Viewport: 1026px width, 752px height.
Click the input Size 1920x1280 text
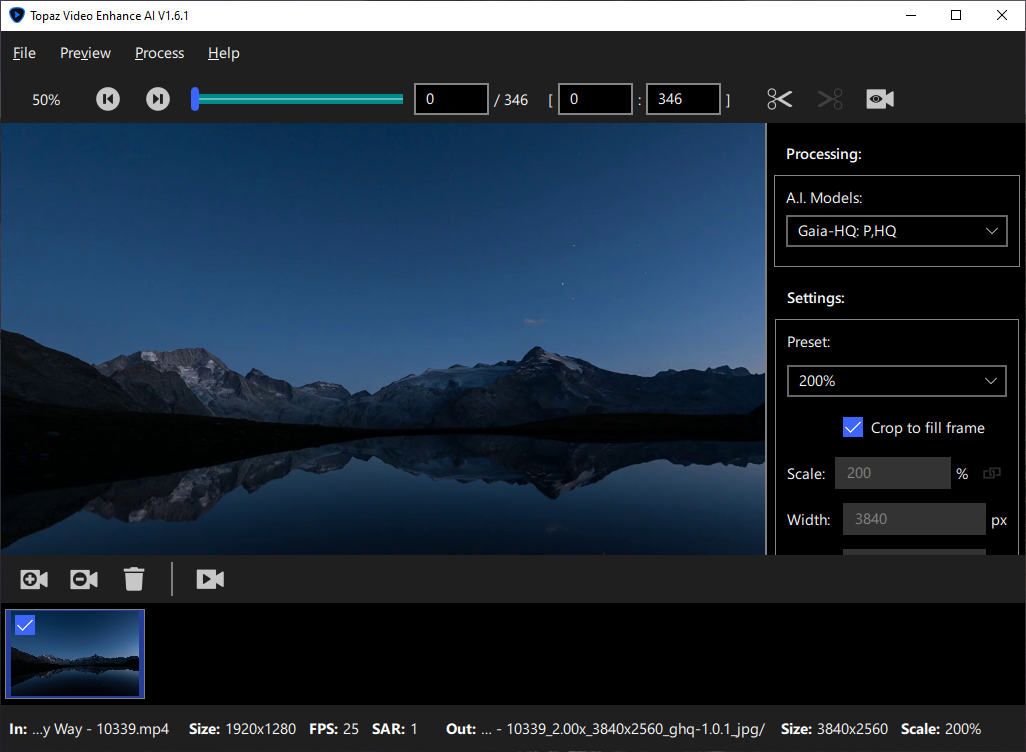pos(242,729)
